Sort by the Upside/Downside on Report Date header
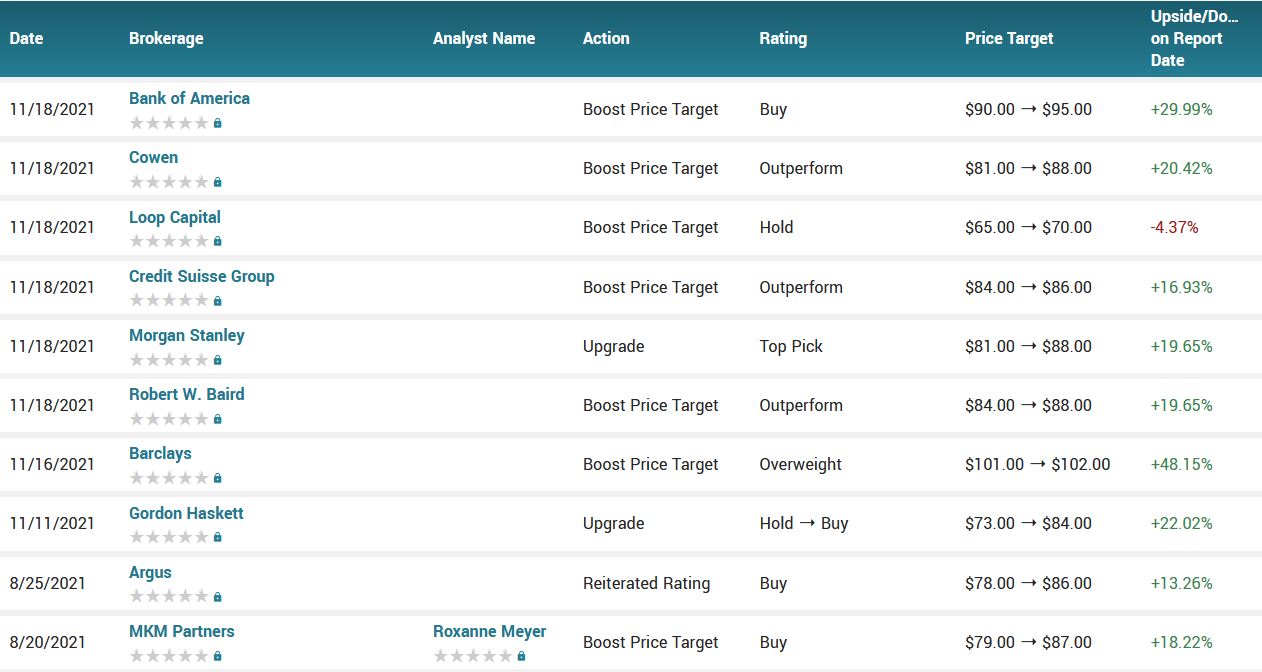Image resolution: width=1262 pixels, height=672 pixels. tap(1194, 38)
